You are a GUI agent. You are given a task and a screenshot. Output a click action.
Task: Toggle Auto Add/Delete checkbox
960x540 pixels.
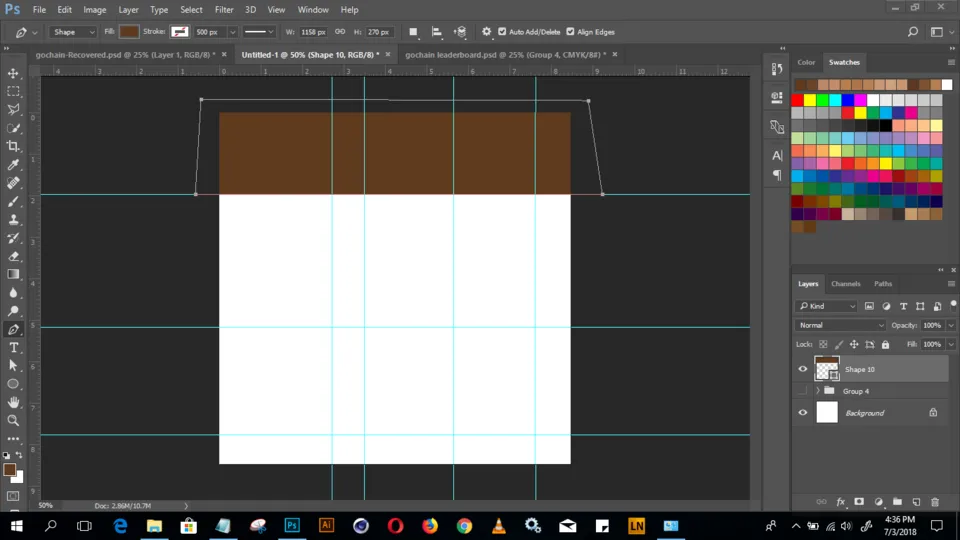(502, 32)
